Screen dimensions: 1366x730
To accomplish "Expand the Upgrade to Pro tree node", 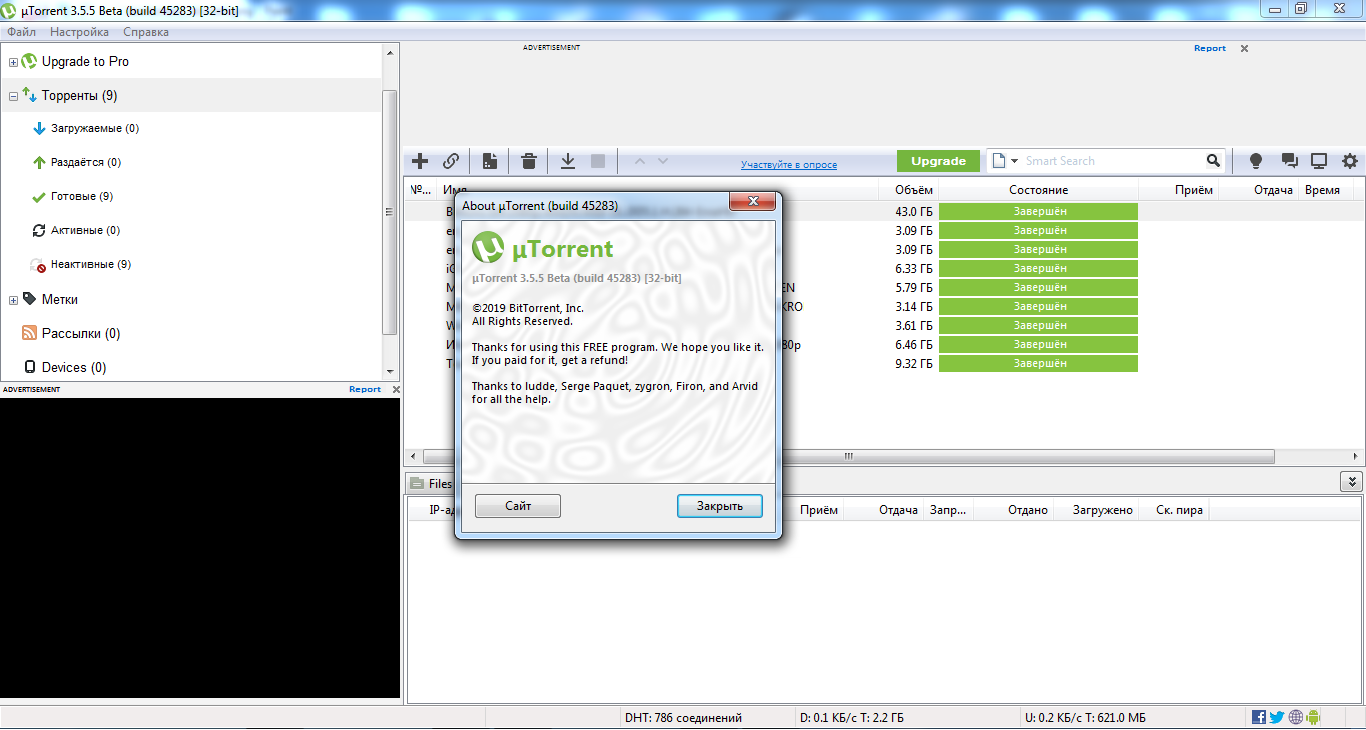I will tap(13, 62).
